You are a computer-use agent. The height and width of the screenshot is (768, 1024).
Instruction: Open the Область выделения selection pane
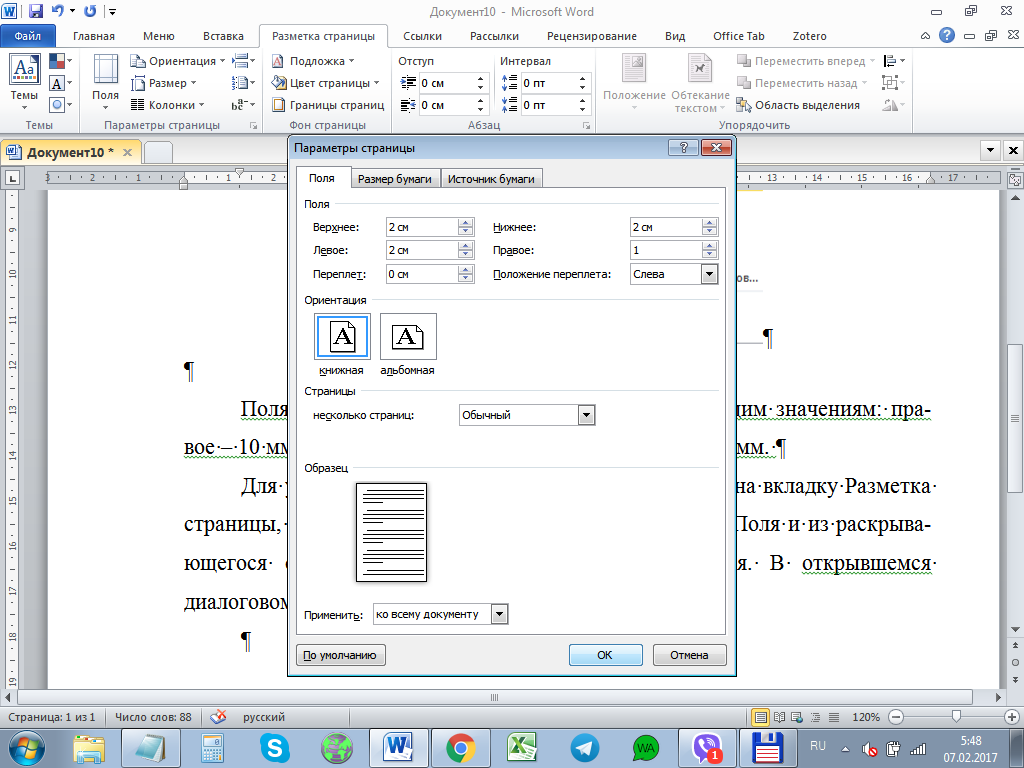(798, 104)
